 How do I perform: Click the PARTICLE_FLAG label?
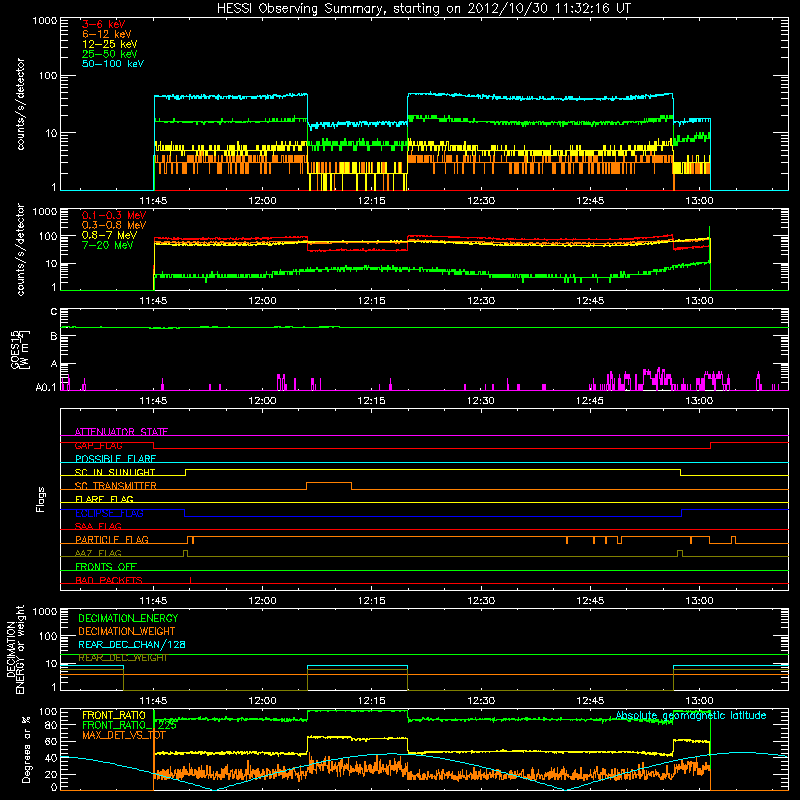coord(112,539)
